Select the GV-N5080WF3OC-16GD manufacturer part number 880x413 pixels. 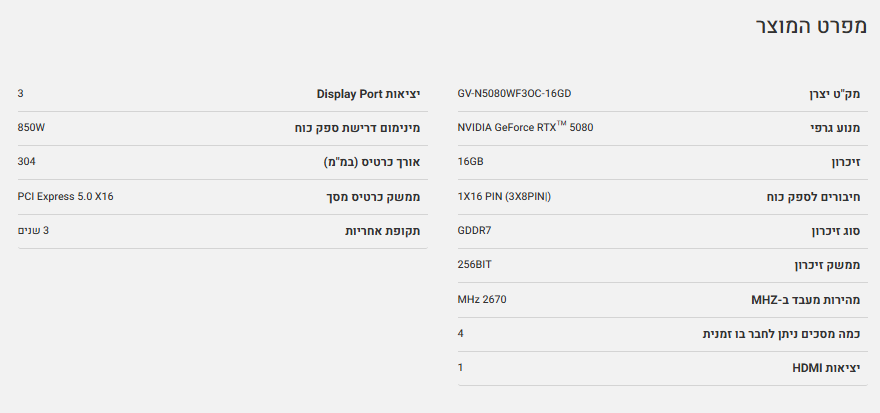point(514,94)
